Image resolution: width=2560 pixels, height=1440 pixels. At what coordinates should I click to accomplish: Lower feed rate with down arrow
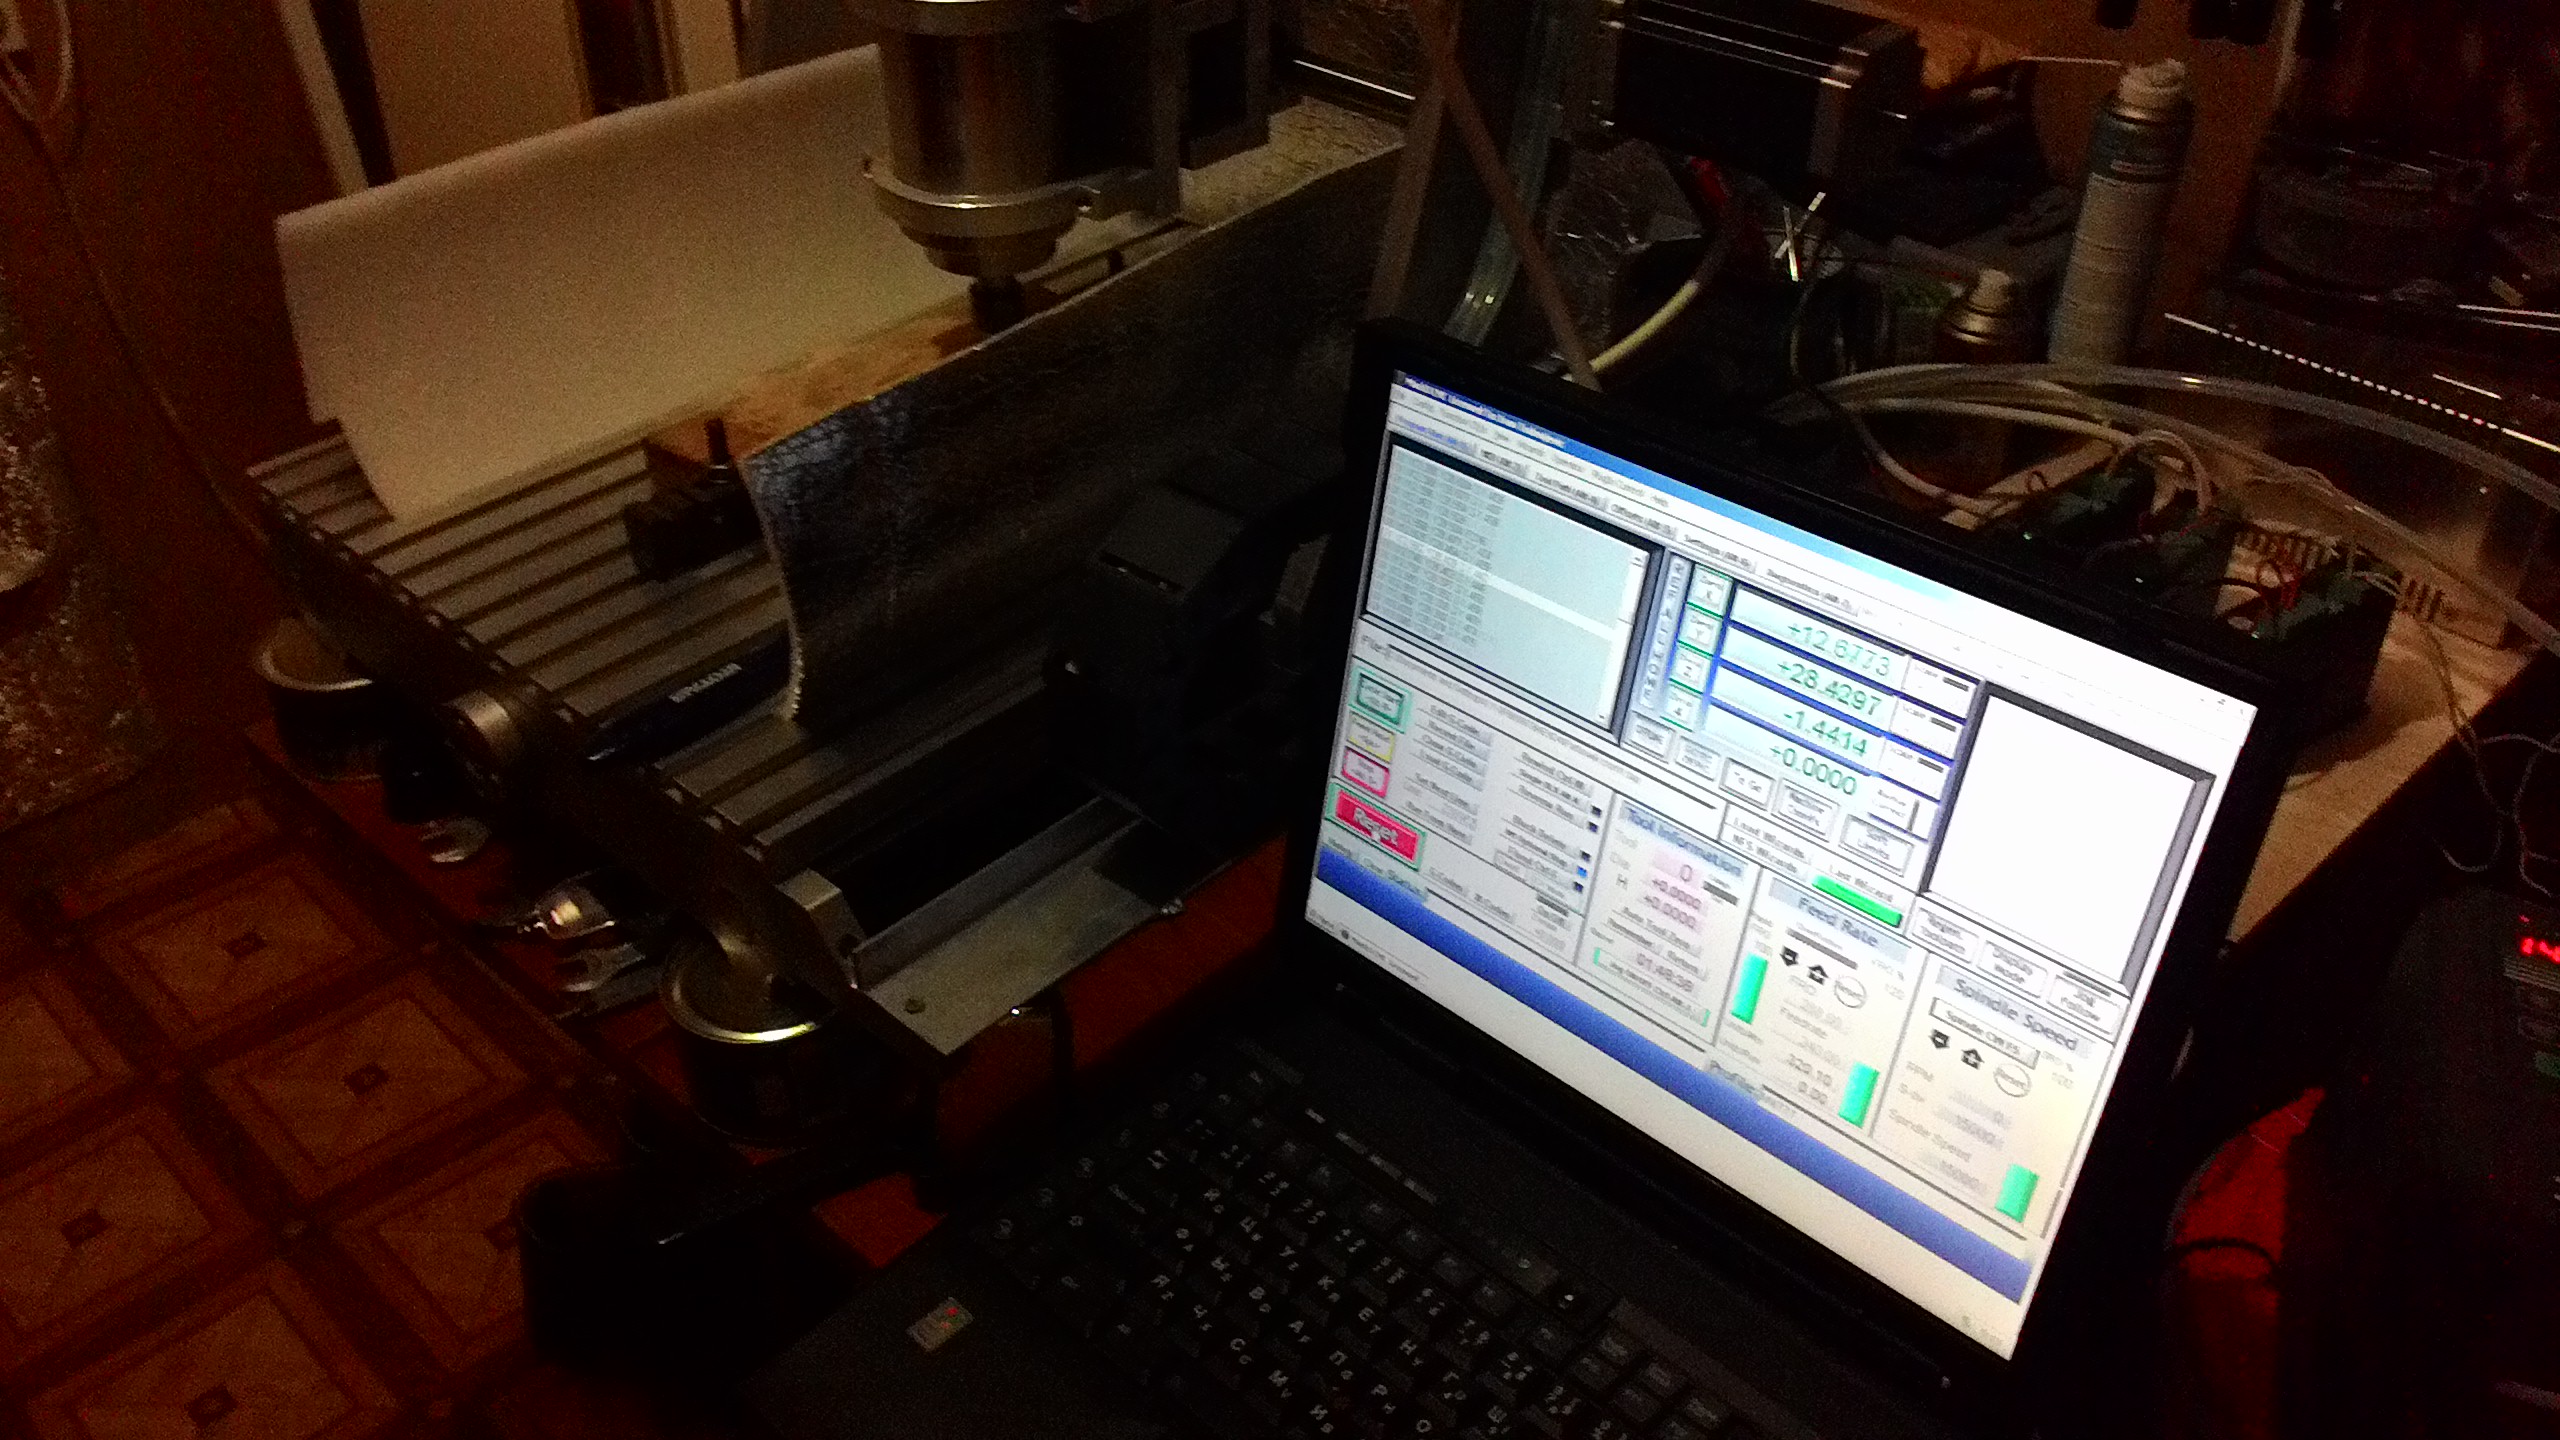pyautogui.click(x=1790, y=957)
